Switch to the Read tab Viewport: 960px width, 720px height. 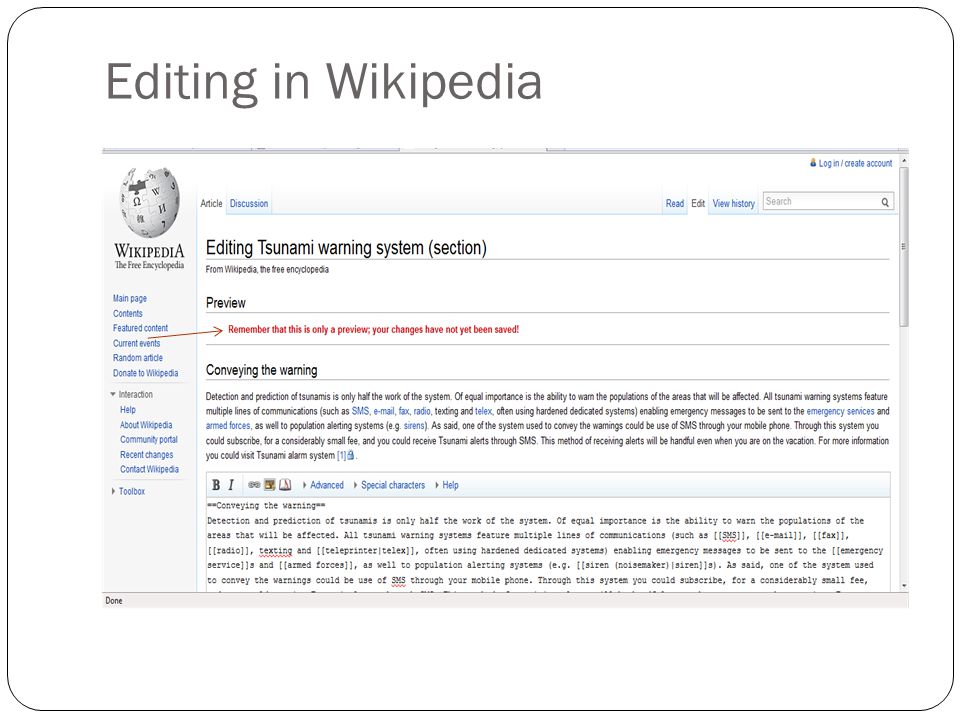(675, 203)
